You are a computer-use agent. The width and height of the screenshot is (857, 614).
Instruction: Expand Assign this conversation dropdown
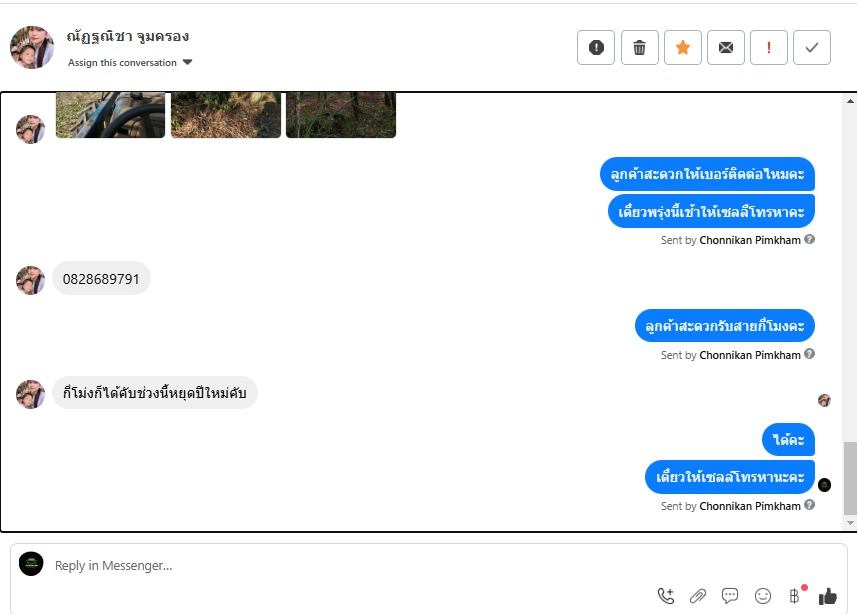coord(187,62)
